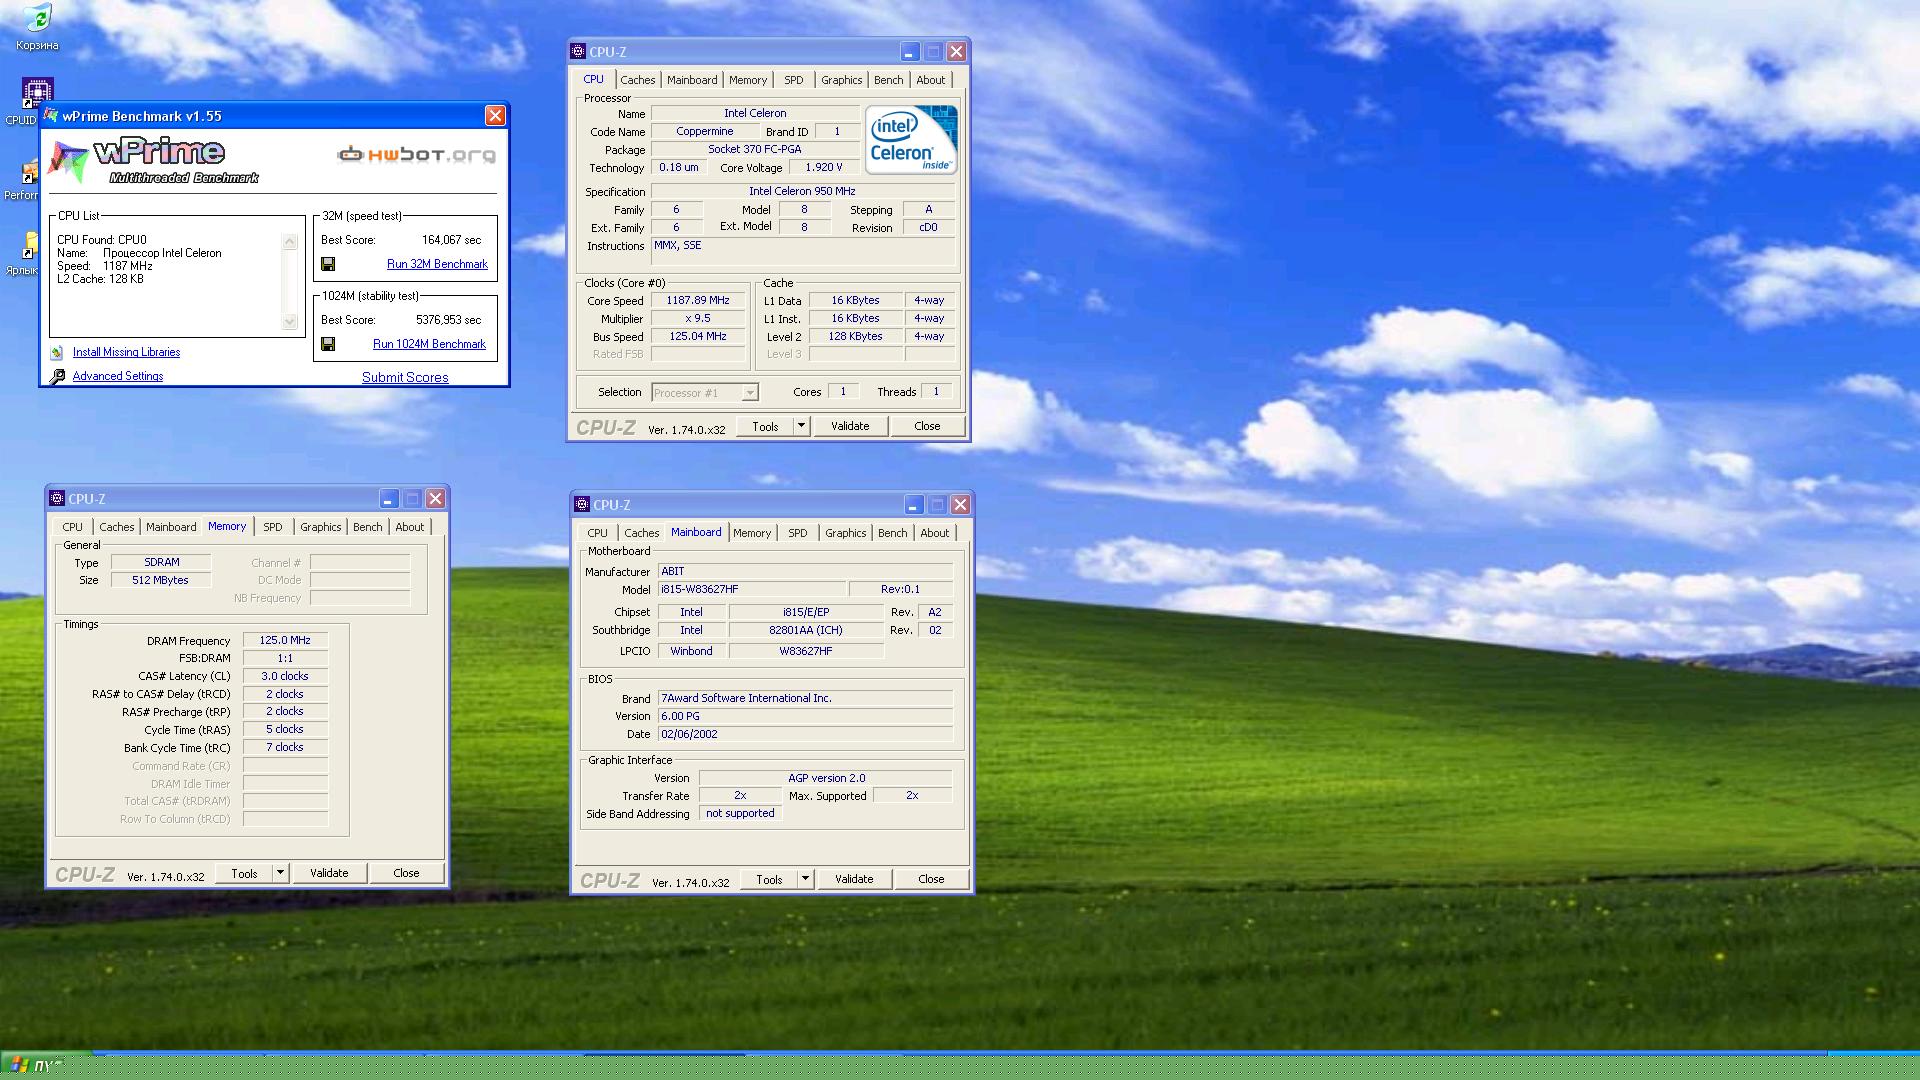Screen dimensions: 1920x1080
Task: Open SPD tab in processor CPU-Z window
Action: coord(793,80)
